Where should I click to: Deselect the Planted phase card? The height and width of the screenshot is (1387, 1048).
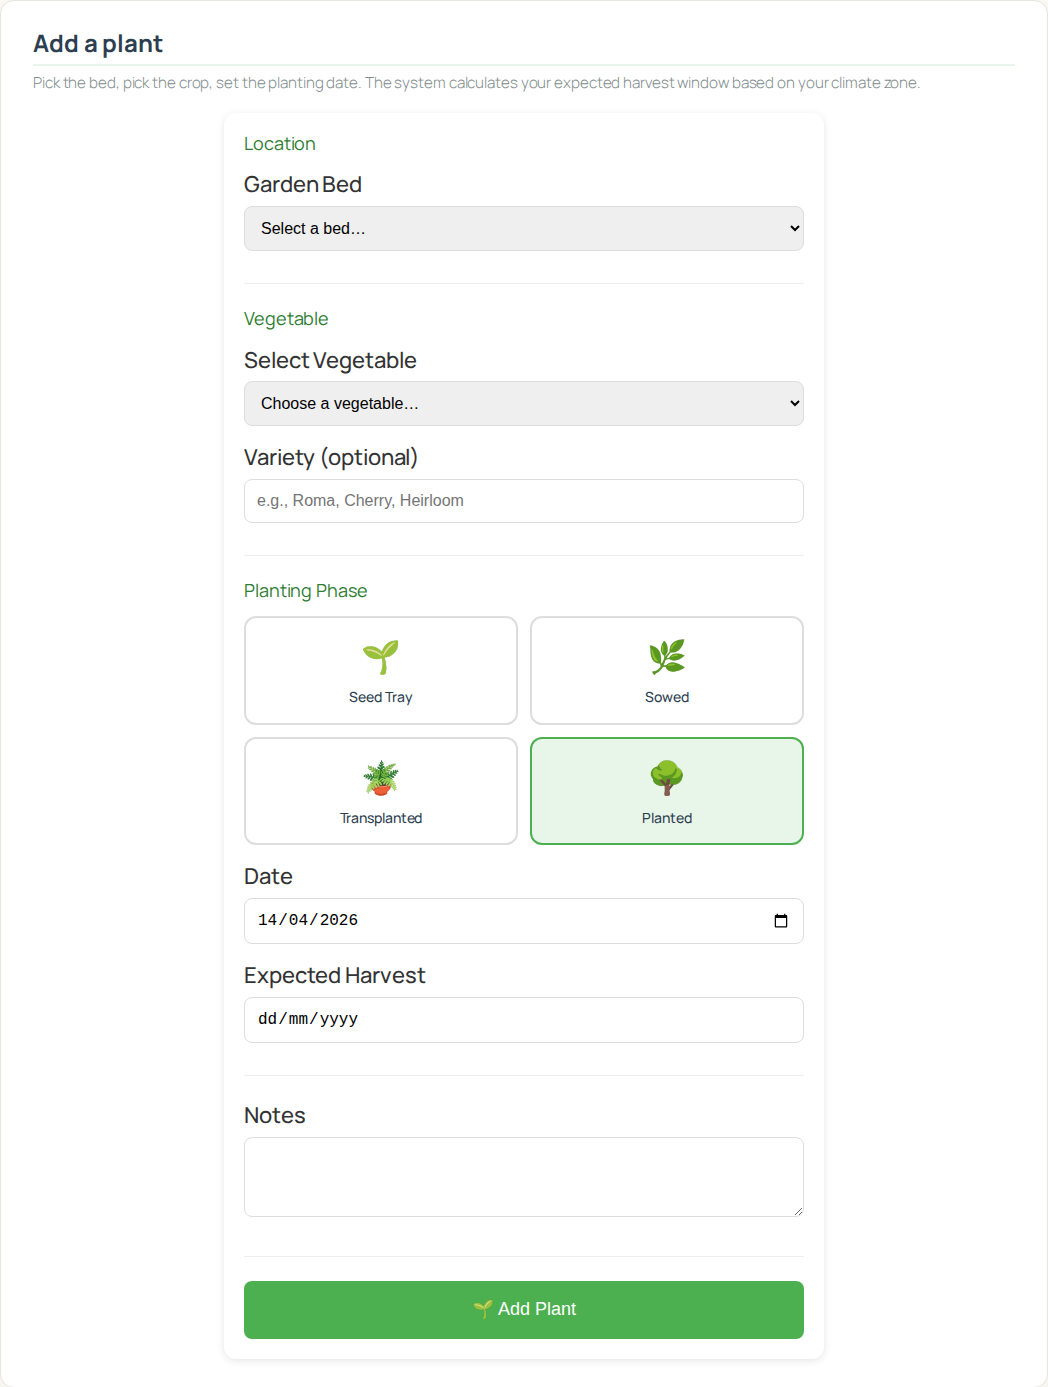coord(666,791)
